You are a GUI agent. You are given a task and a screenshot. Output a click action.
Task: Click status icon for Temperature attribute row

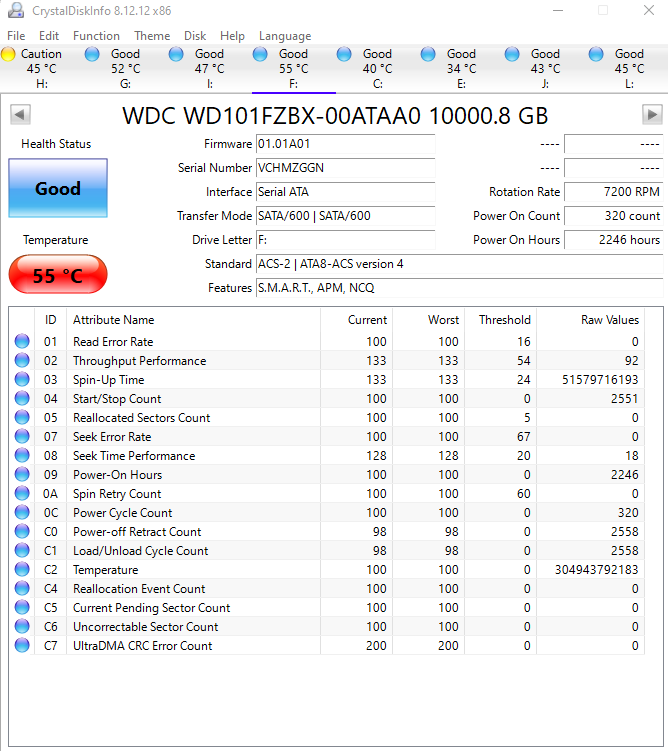[x=22, y=569]
